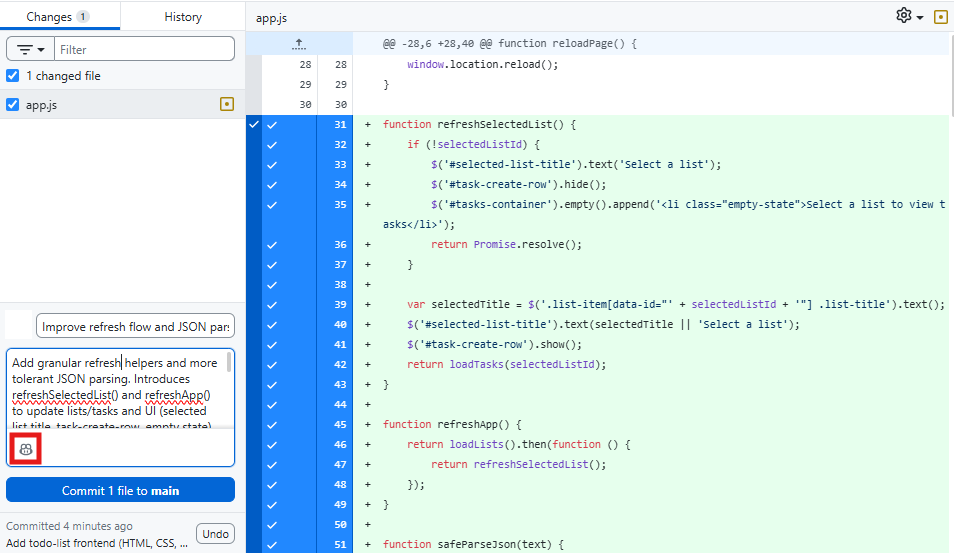Open the filter options dropdown

point(30,49)
